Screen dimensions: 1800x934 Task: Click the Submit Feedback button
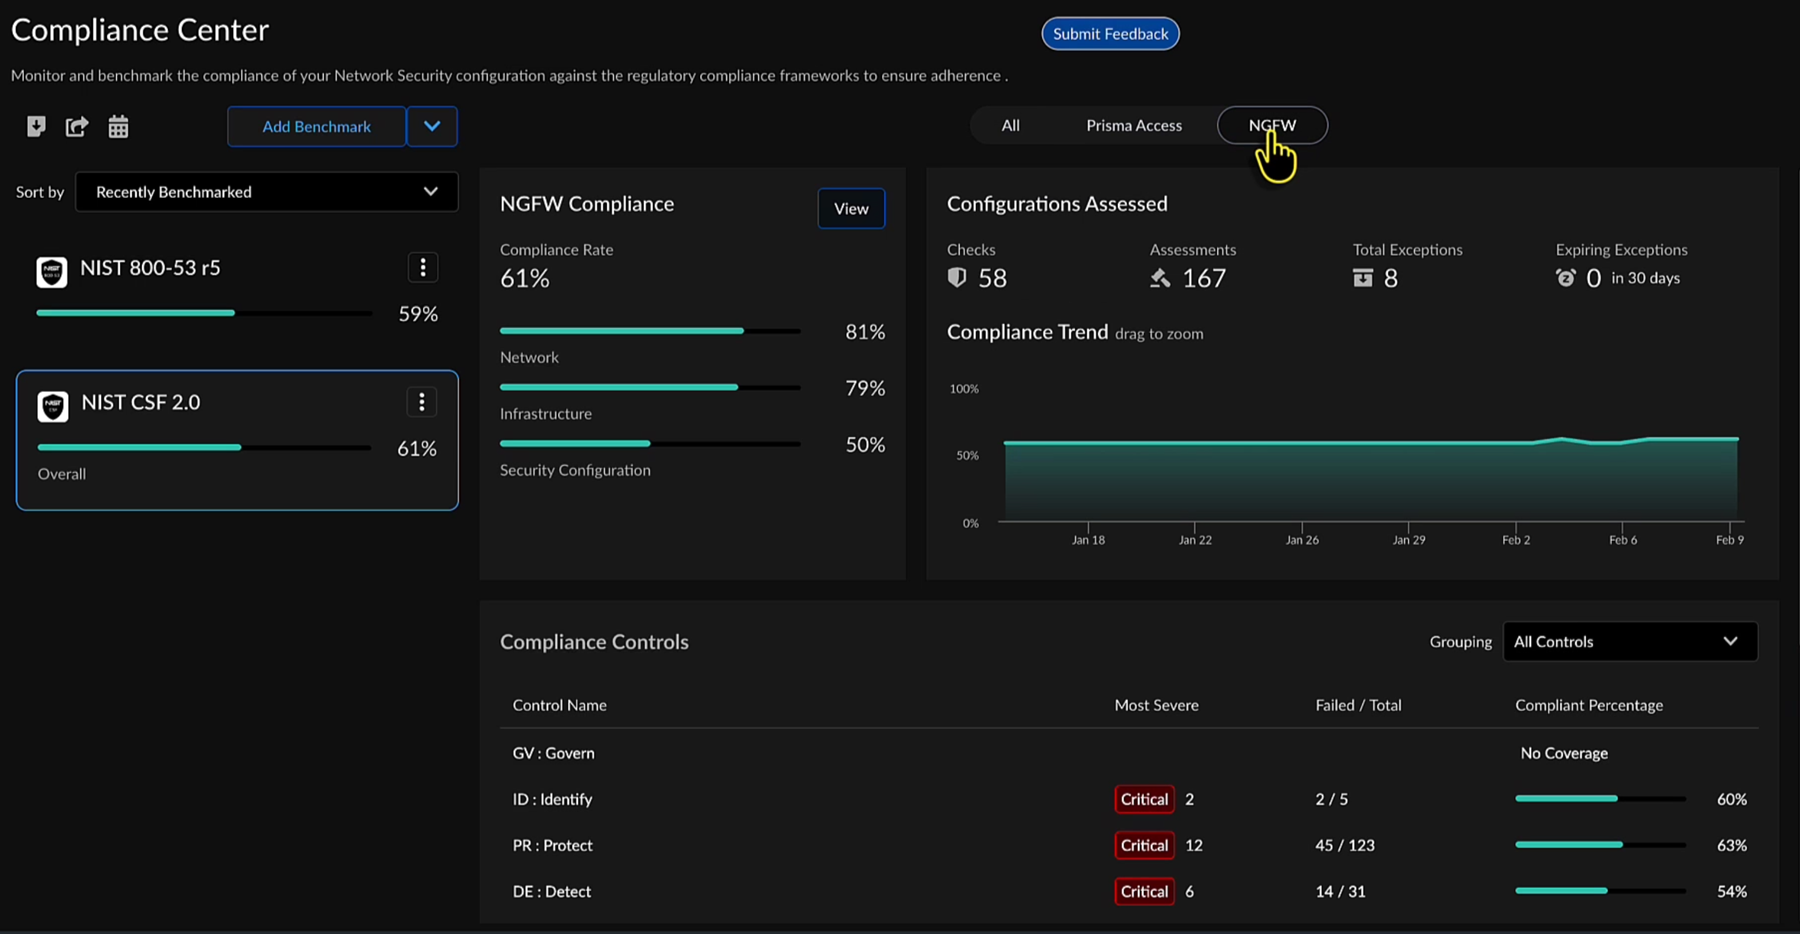coord(1110,34)
